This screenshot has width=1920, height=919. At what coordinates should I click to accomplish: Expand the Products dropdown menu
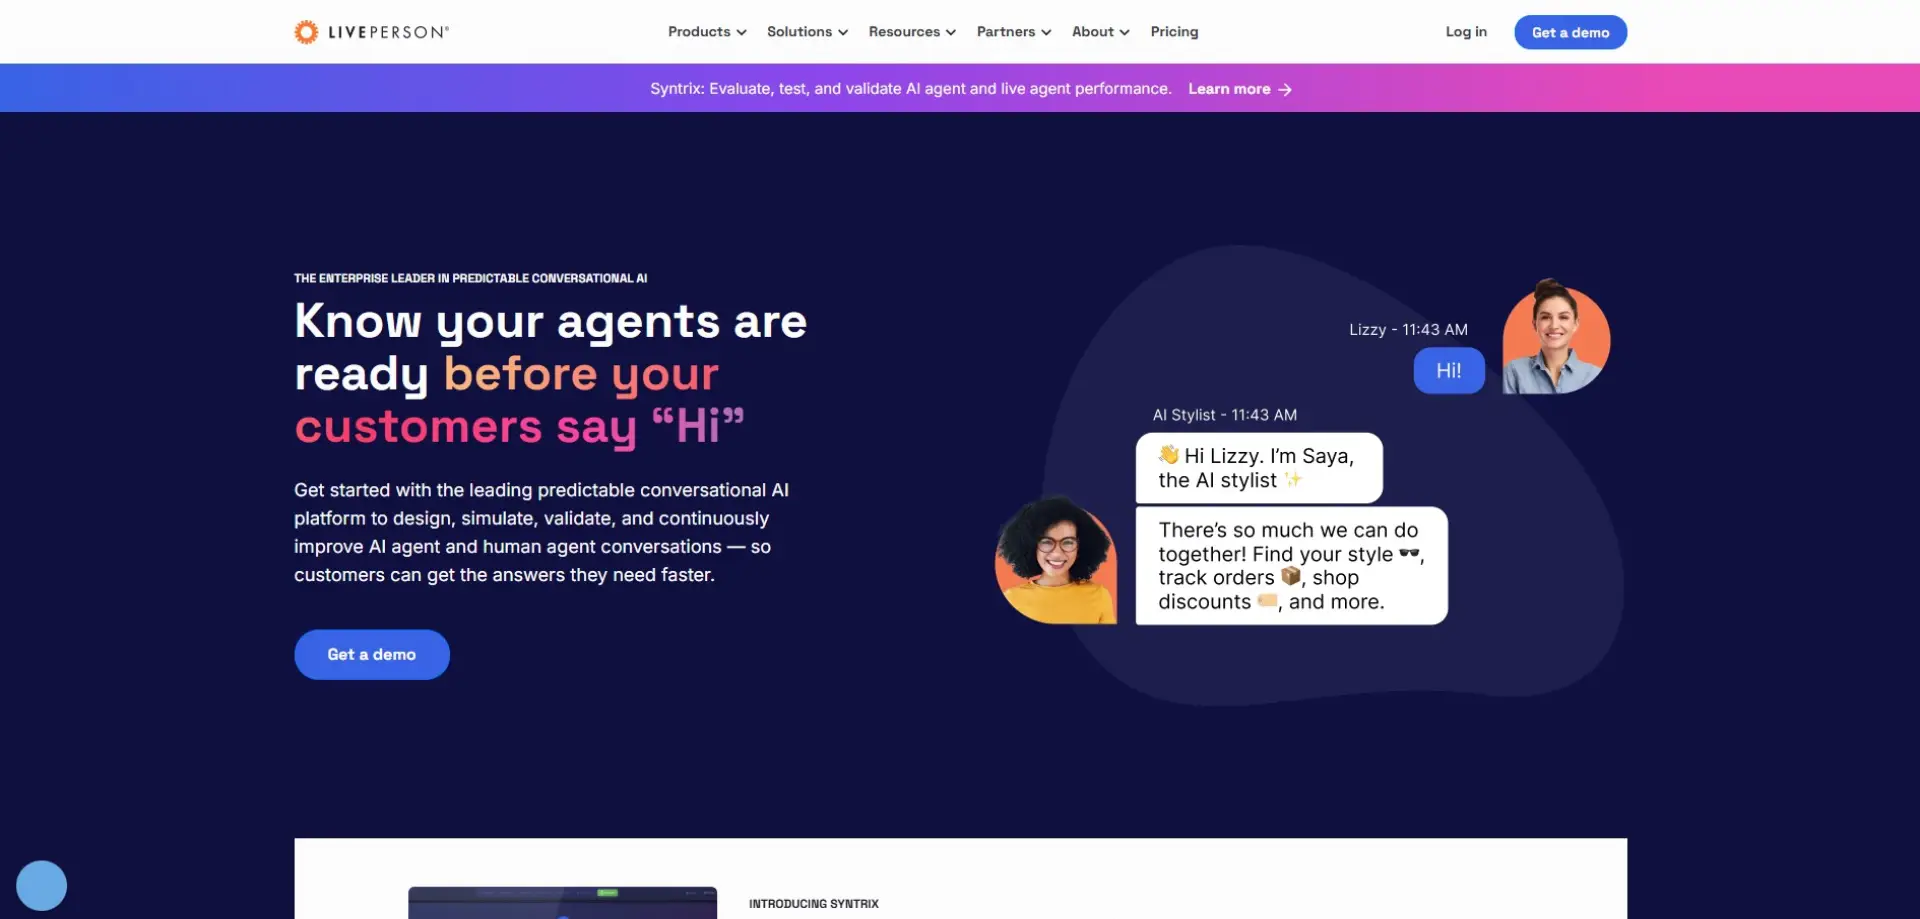[707, 32]
